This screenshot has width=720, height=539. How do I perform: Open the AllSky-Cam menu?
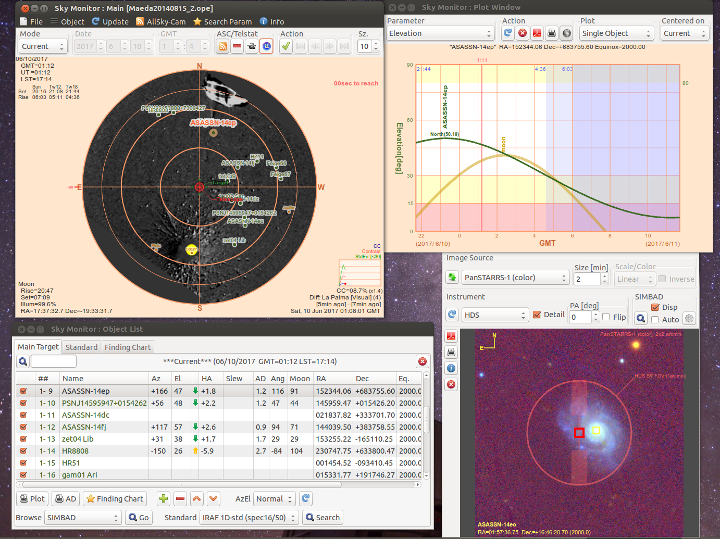[x=161, y=22]
